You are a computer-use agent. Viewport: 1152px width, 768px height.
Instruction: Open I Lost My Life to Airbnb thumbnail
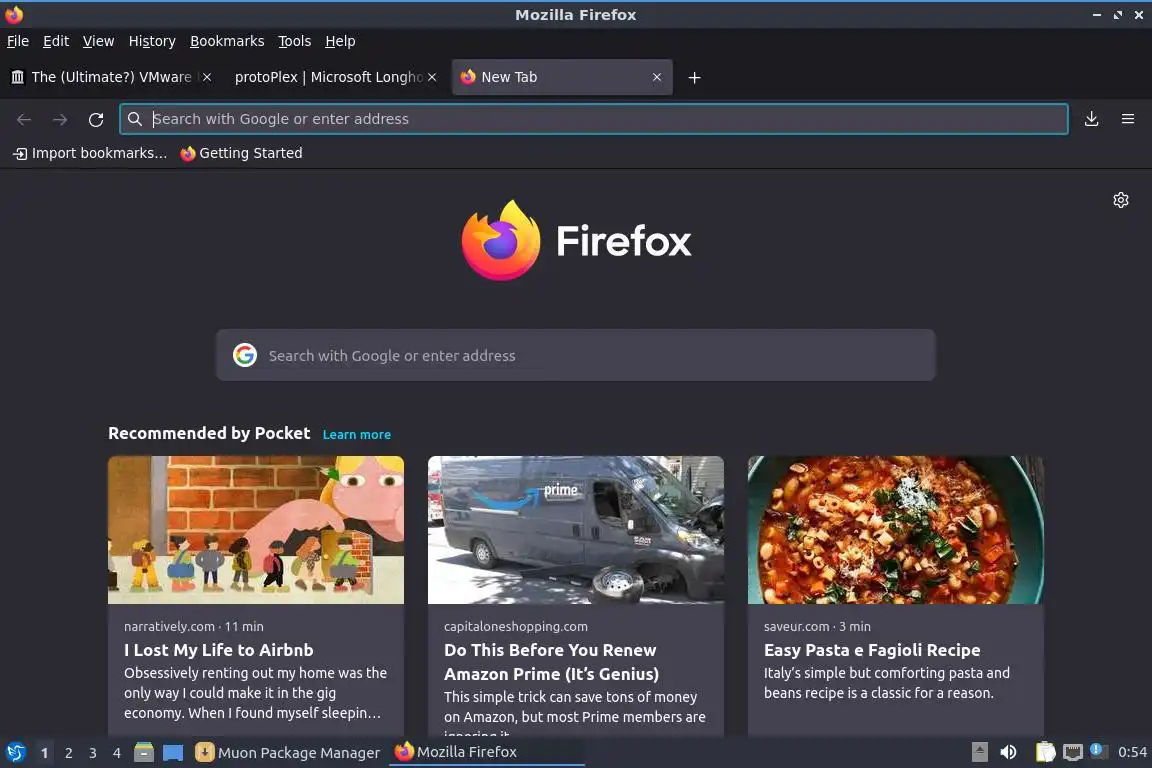click(256, 530)
